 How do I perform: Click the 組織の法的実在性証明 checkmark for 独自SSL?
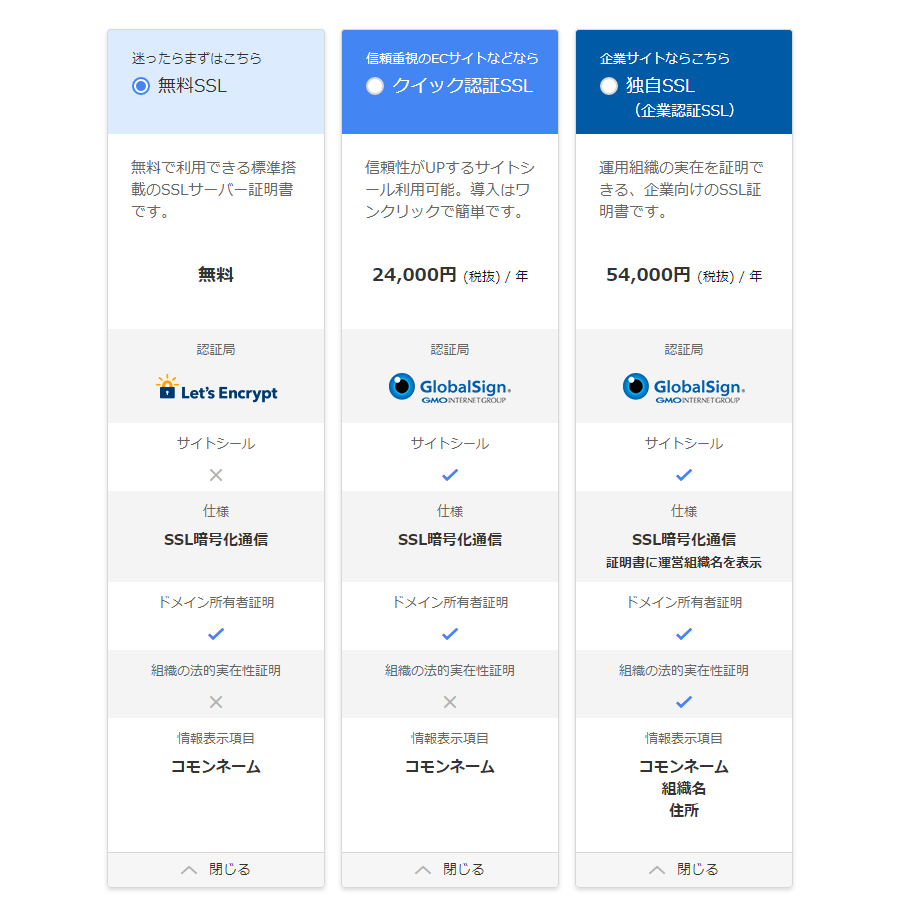point(684,703)
